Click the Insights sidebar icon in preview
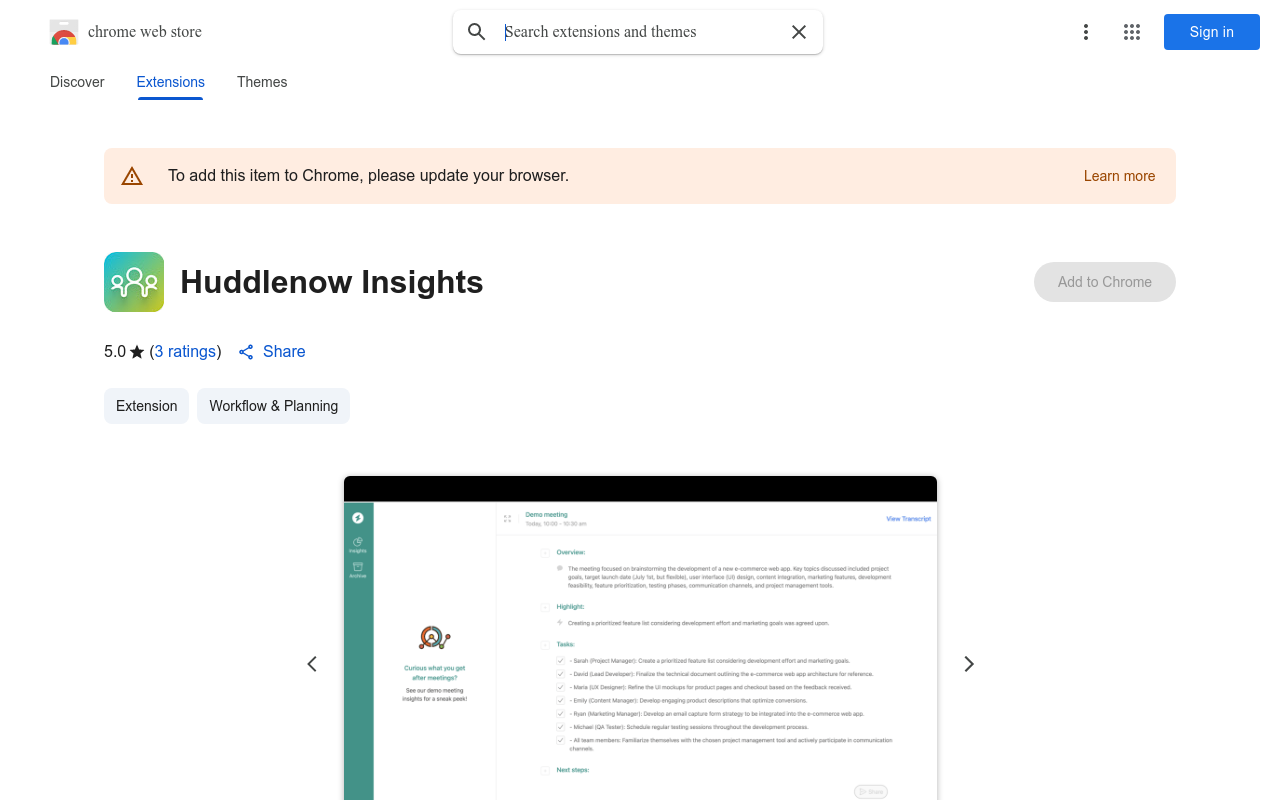Screen dimensions: 1280x800 click(358, 545)
